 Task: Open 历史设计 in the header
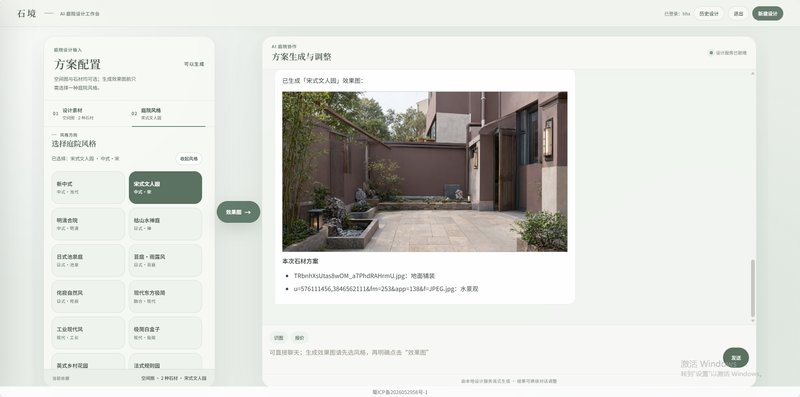pyautogui.click(x=709, y=14)
